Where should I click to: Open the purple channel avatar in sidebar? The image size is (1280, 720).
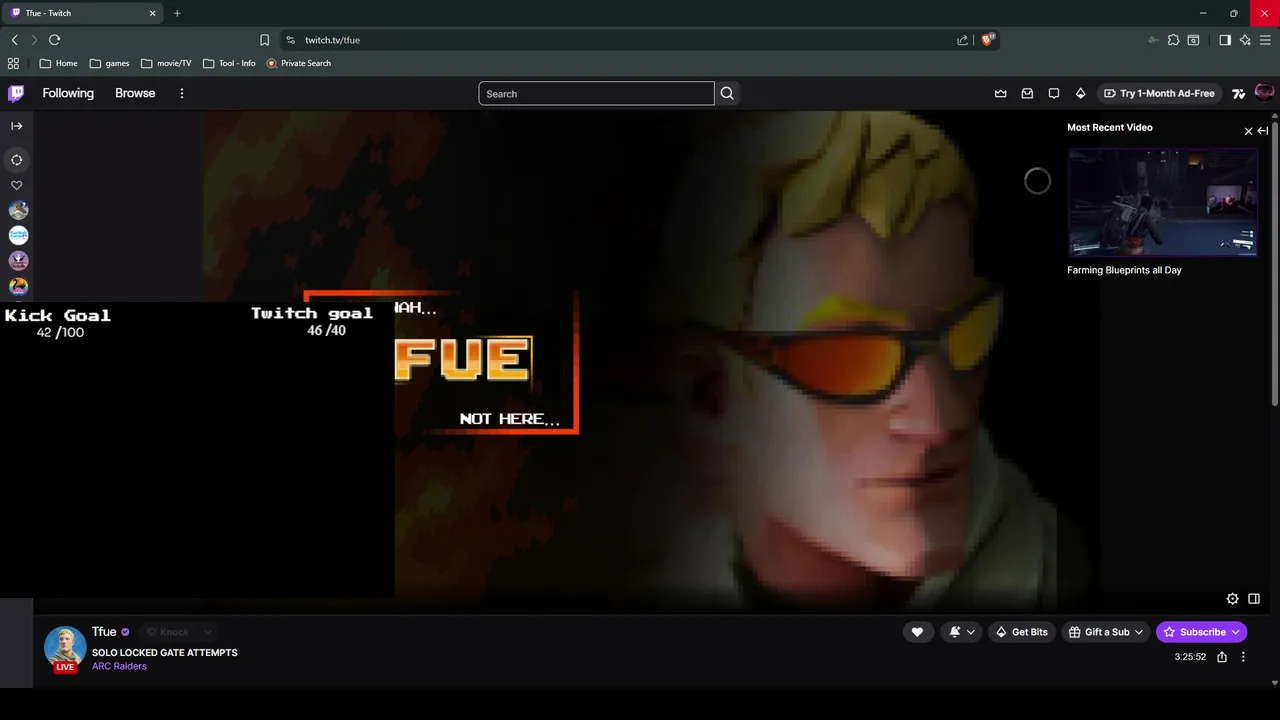(x=18, y=261)
